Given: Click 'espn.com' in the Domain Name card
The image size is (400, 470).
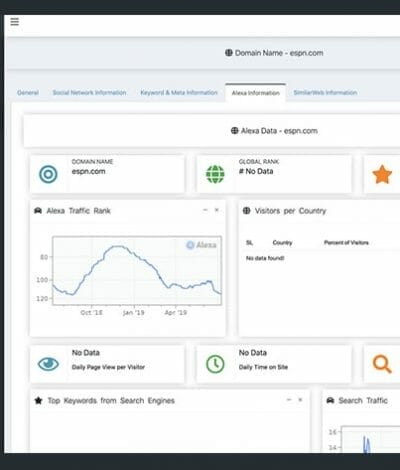Looking at the screenshot, I should (x=88, y=171).
